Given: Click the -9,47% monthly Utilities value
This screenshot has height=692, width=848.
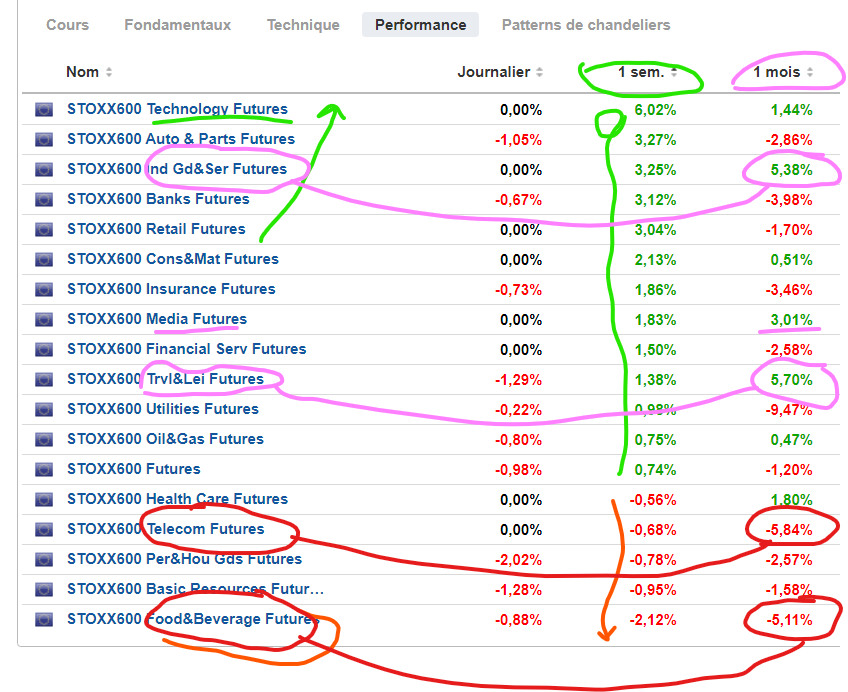Looking at the screenshot, I should 789,410.
